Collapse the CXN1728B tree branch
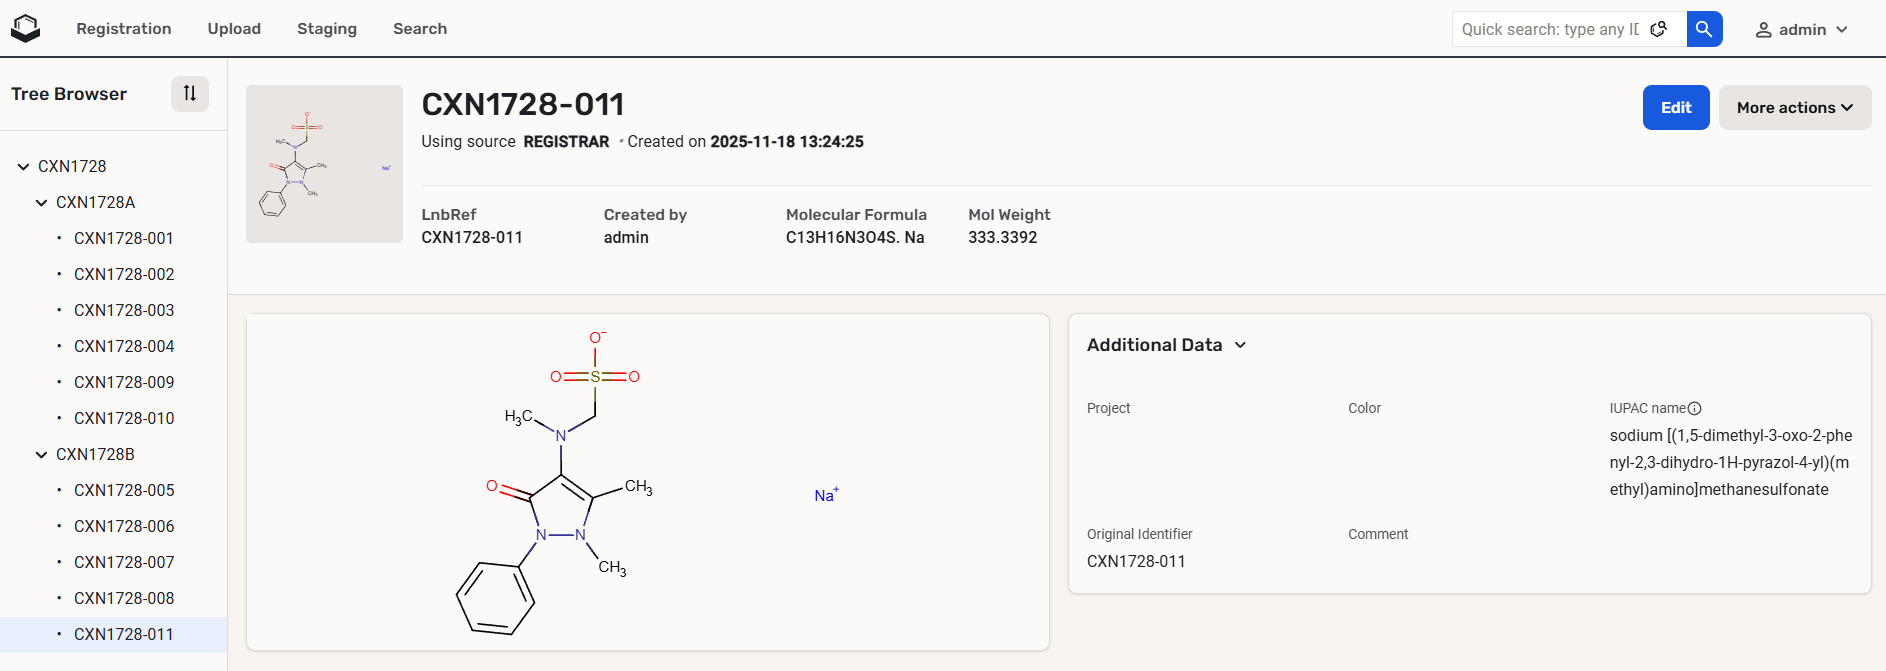1886x671 pixels. coord(41,454)
